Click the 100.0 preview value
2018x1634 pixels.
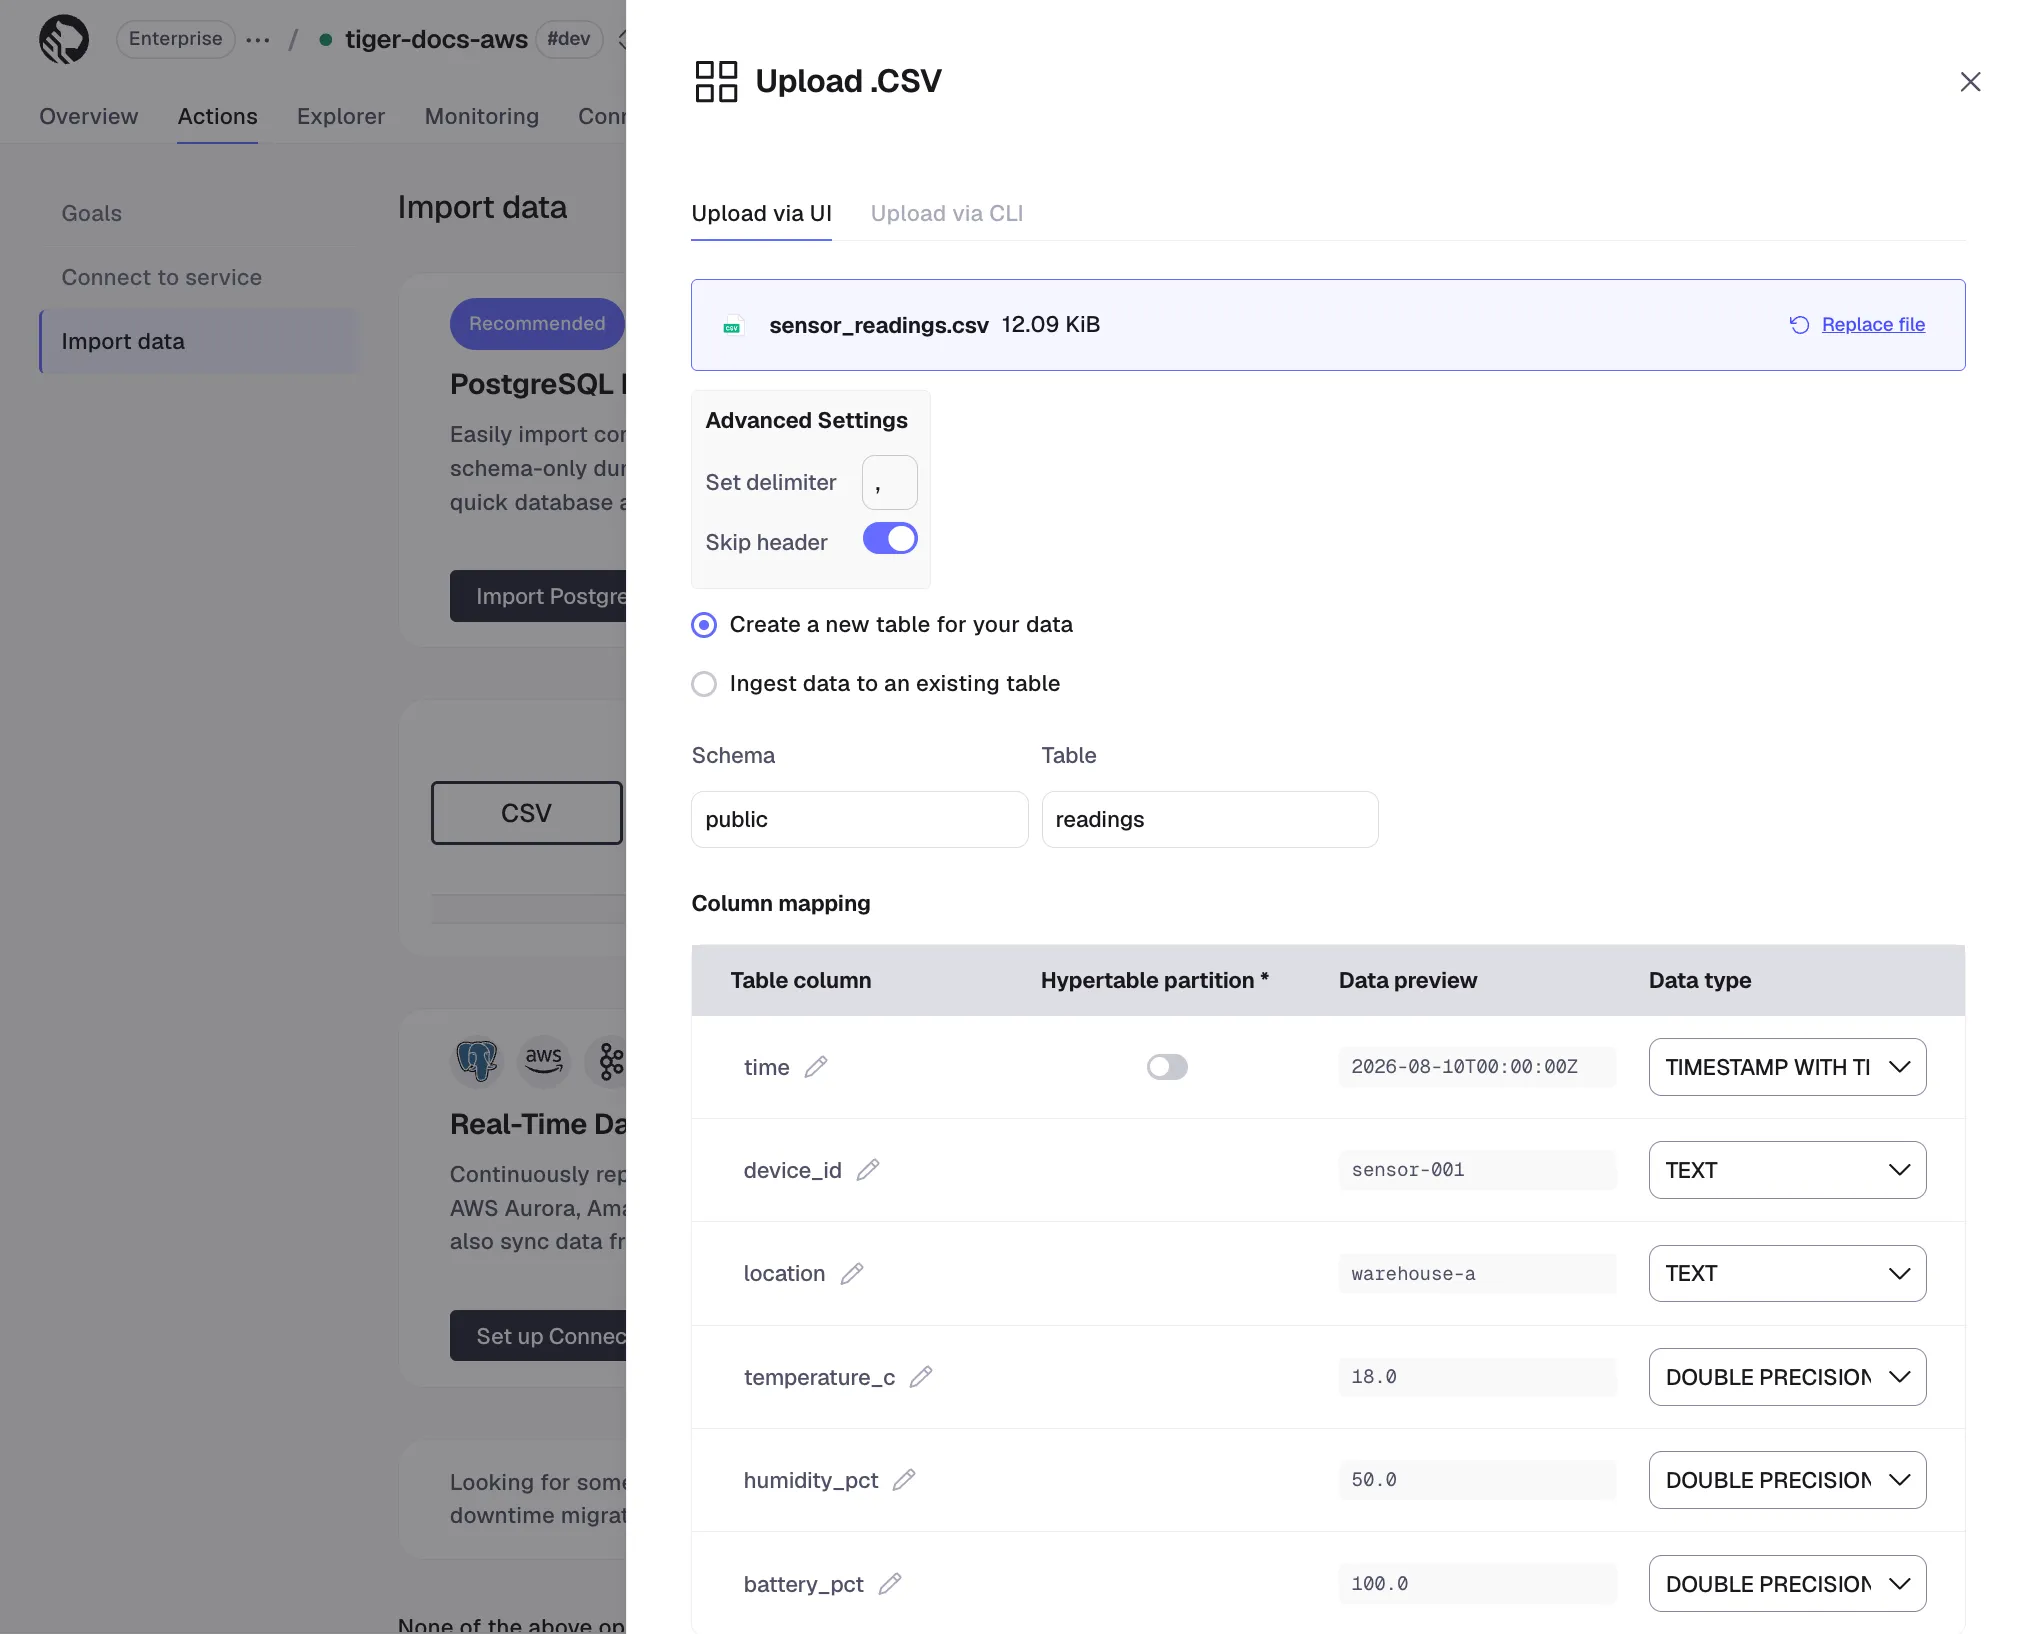[x=1477, y=1584]
